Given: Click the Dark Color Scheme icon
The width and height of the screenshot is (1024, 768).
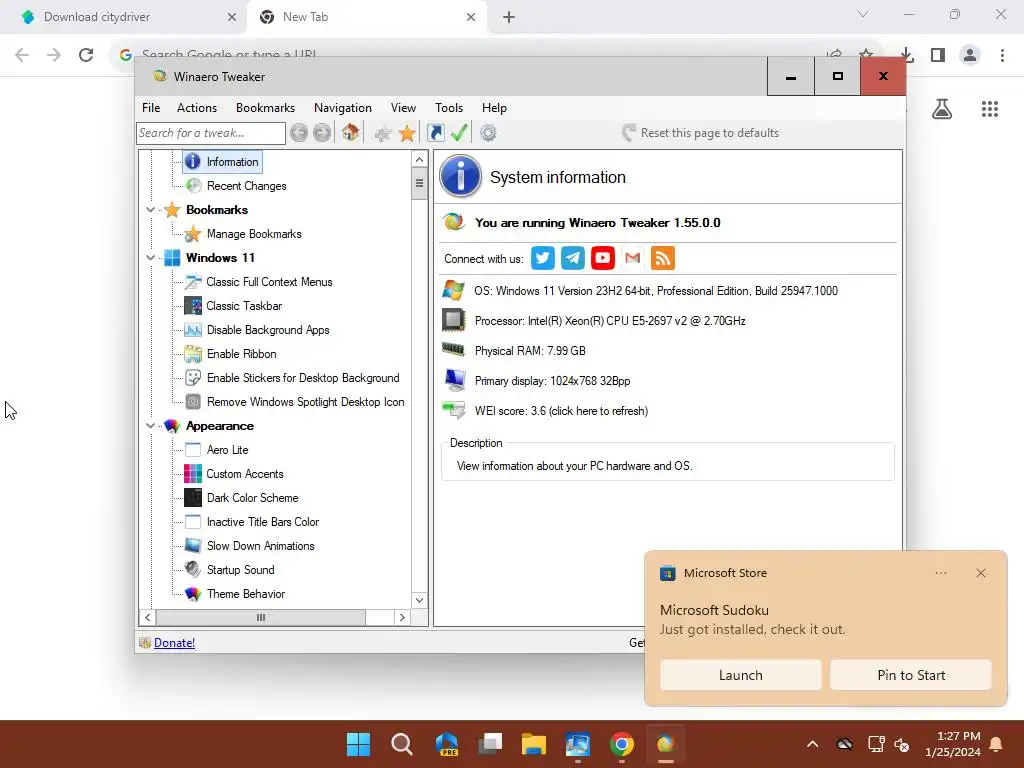Looking at the screenshot, I should tap(193, 498).
